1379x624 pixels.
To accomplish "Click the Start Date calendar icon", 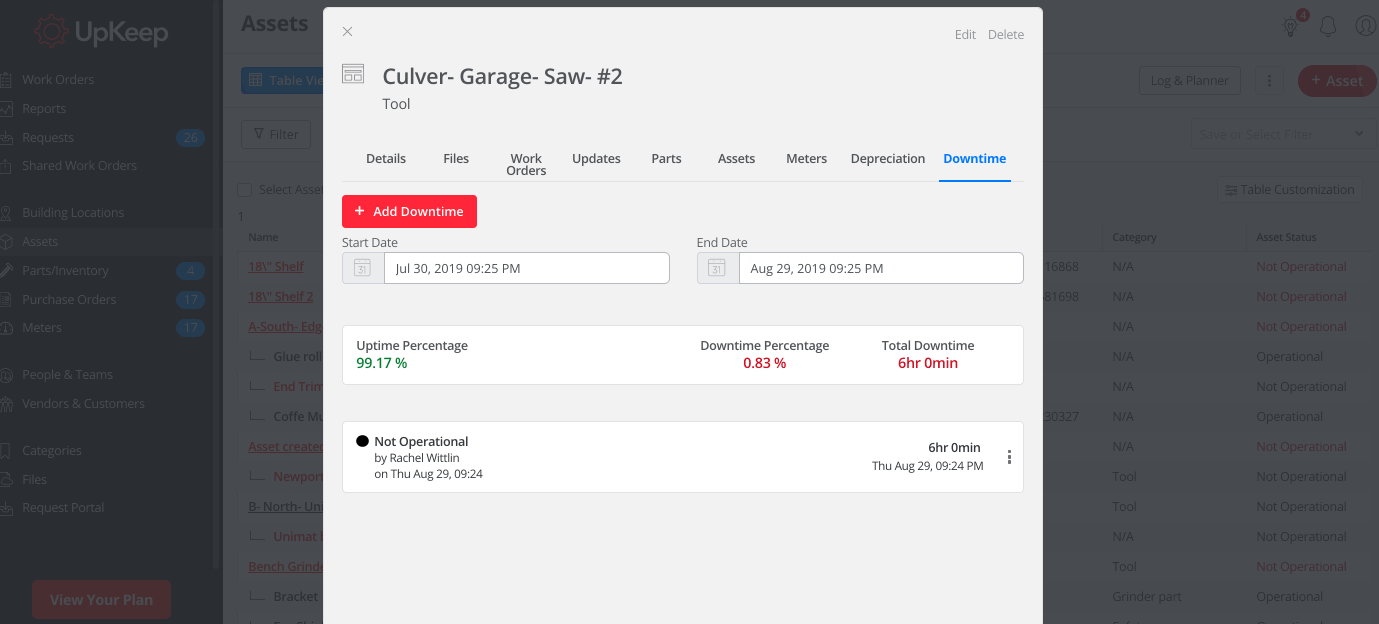I will point(363,268).
